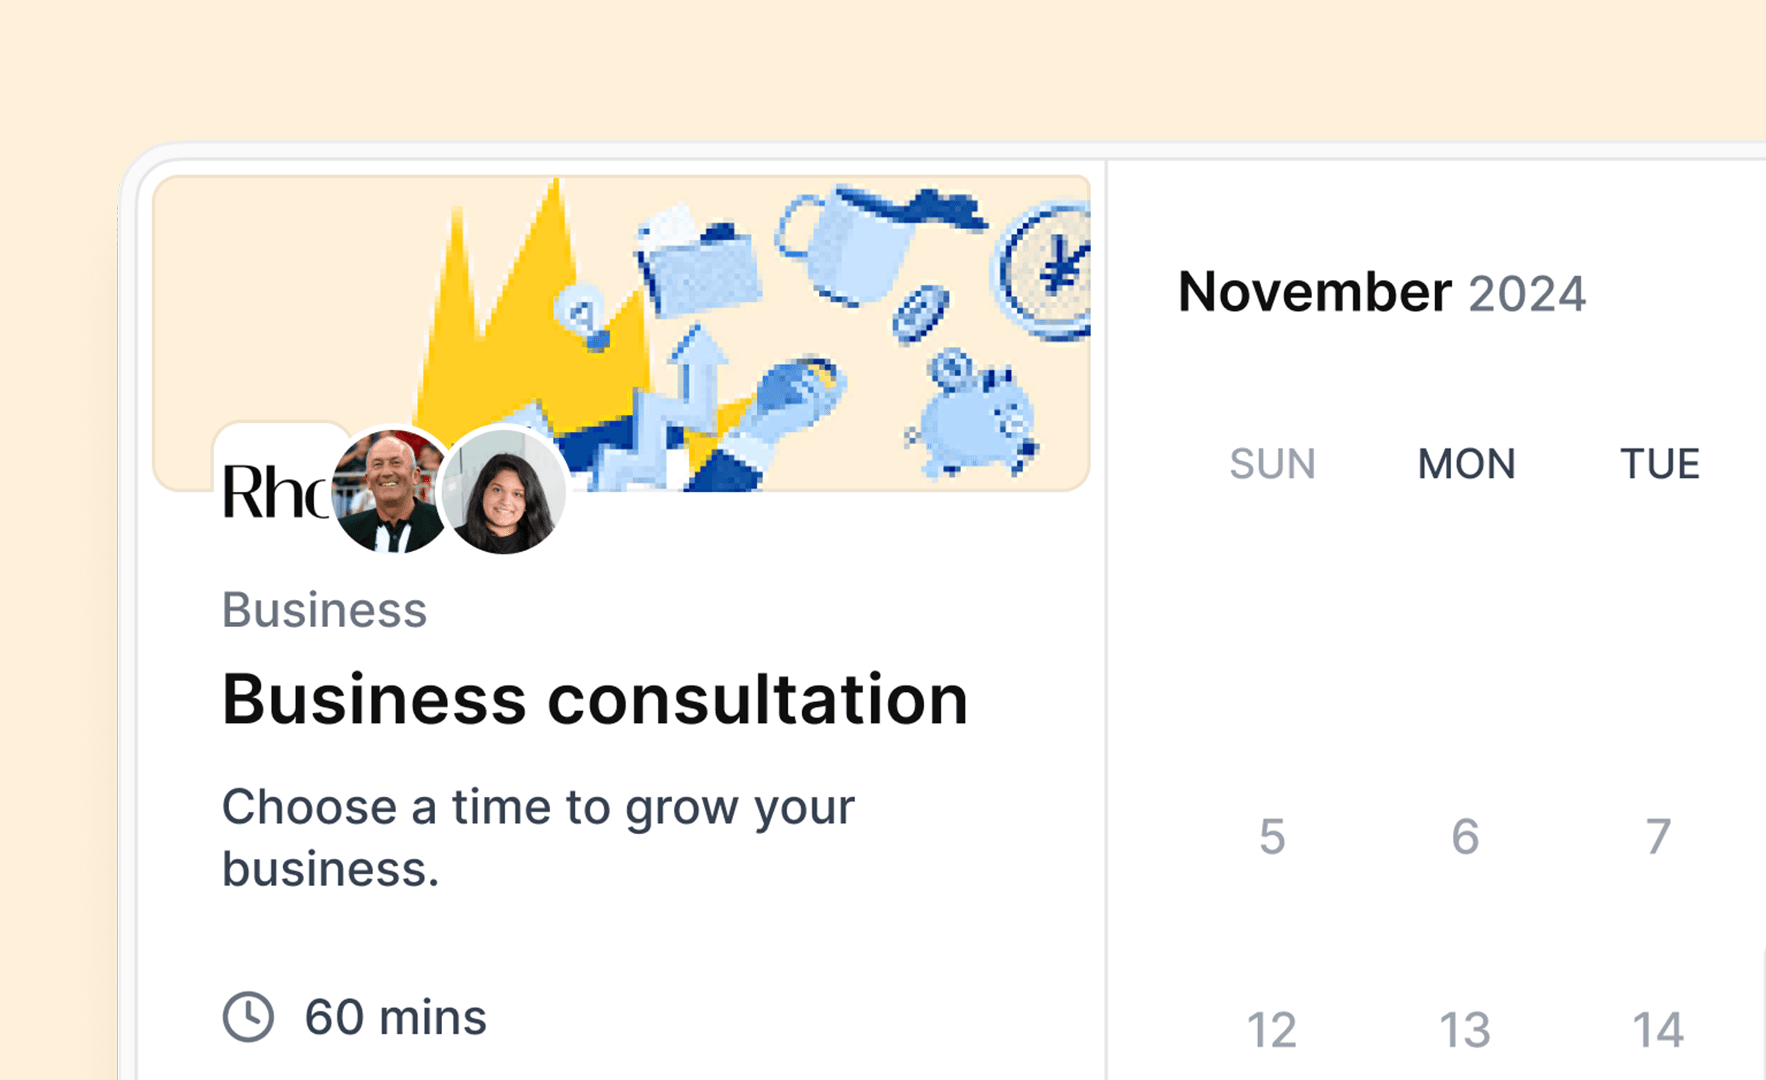This screenshot has height=1080, width=1766.
Task: Click the clock icon beside 60 mins
Action: 249,1016
